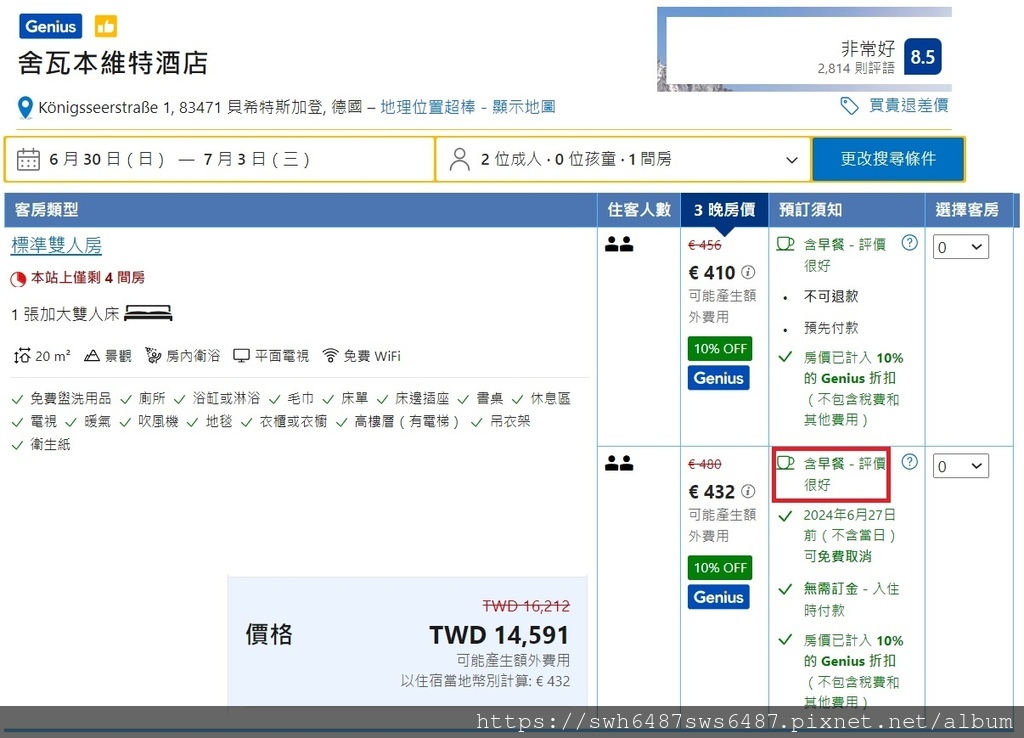Click 10% OFF badge under € 410
Image resolution: width=1024 pixels, height=738 pixels.
tap(720, 349)
